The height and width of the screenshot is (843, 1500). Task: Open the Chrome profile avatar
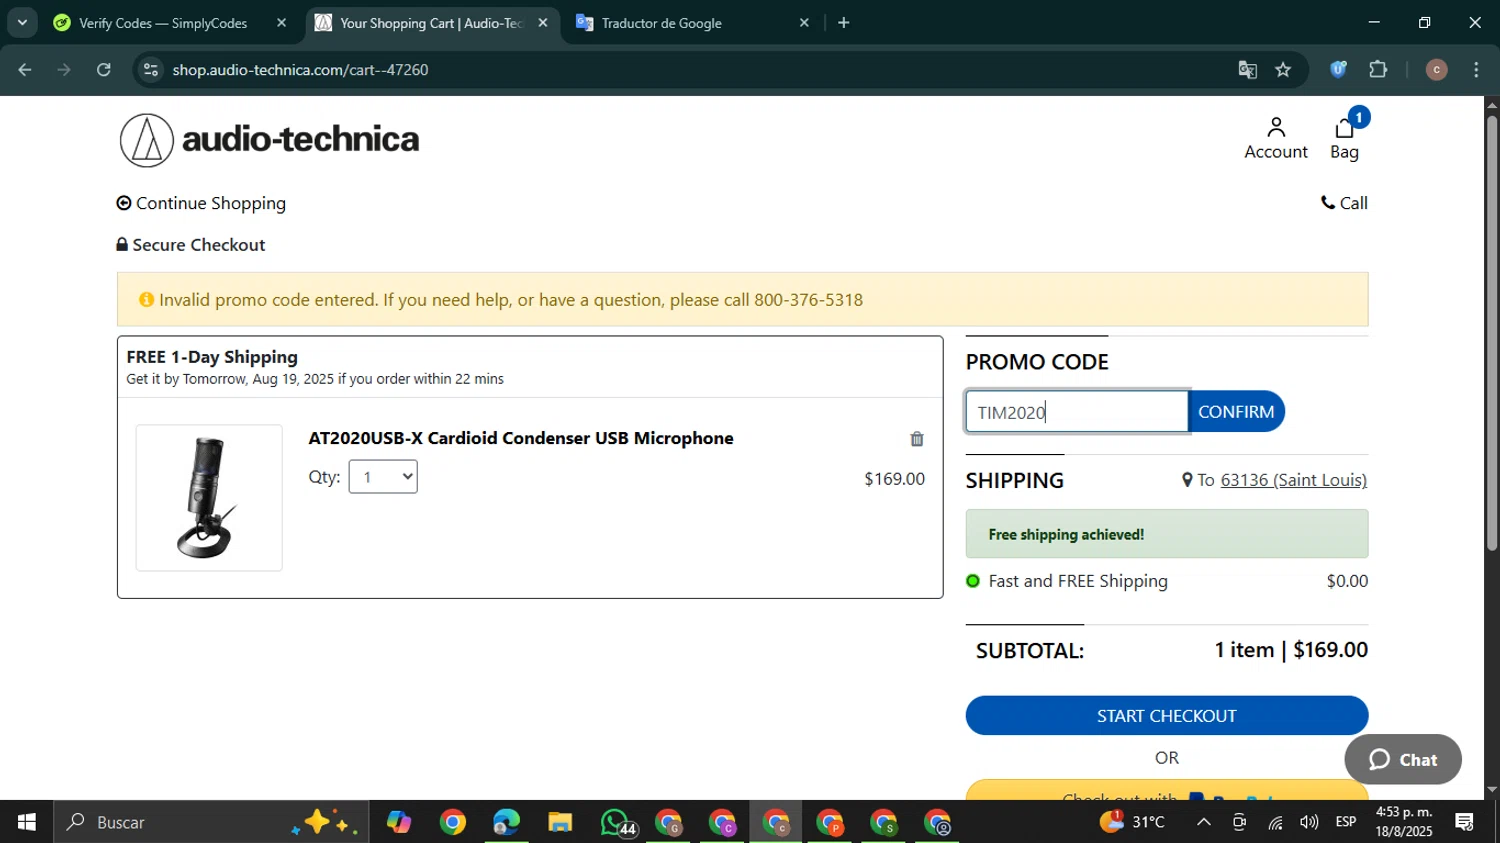[1436, 70]
